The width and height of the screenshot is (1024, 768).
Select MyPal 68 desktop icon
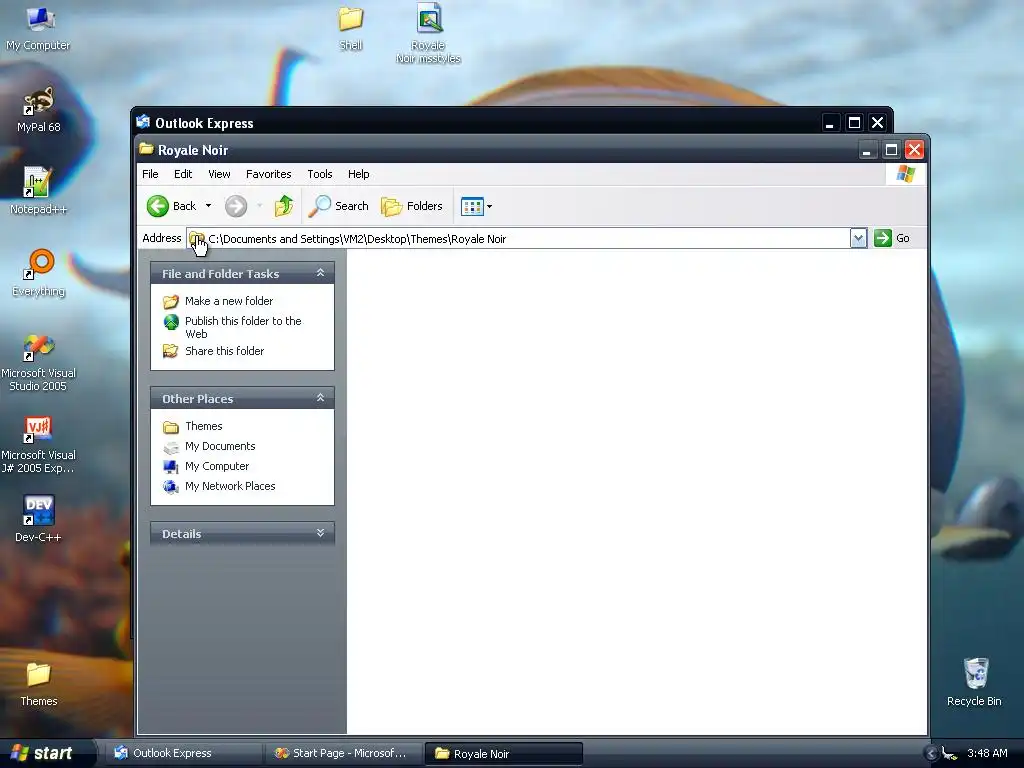[39, 110]
